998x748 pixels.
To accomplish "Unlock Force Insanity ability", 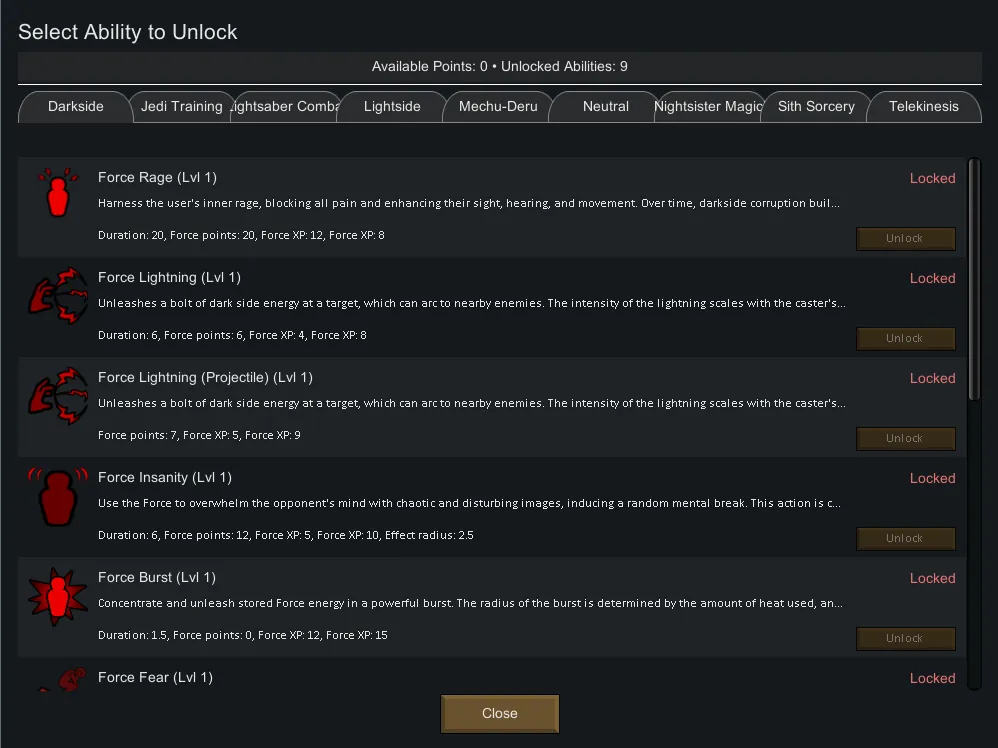I will tap(905, 539).
